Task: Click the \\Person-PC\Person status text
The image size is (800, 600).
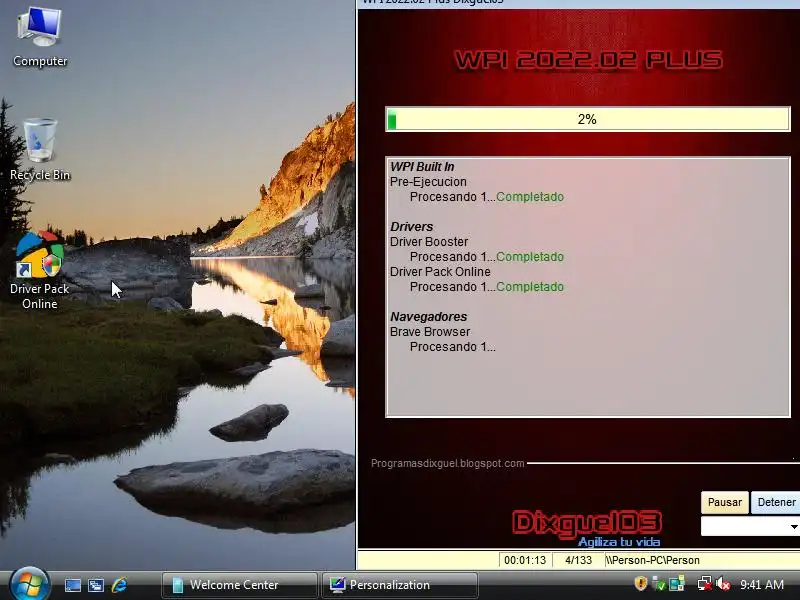Action: (653, 560)
